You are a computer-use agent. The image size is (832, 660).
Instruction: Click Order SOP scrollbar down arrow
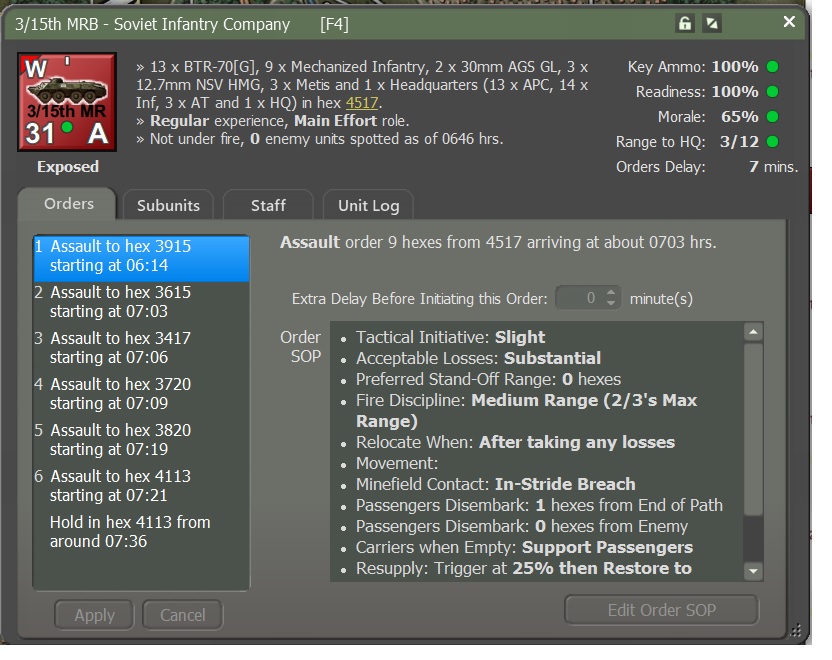click(753, 571)
